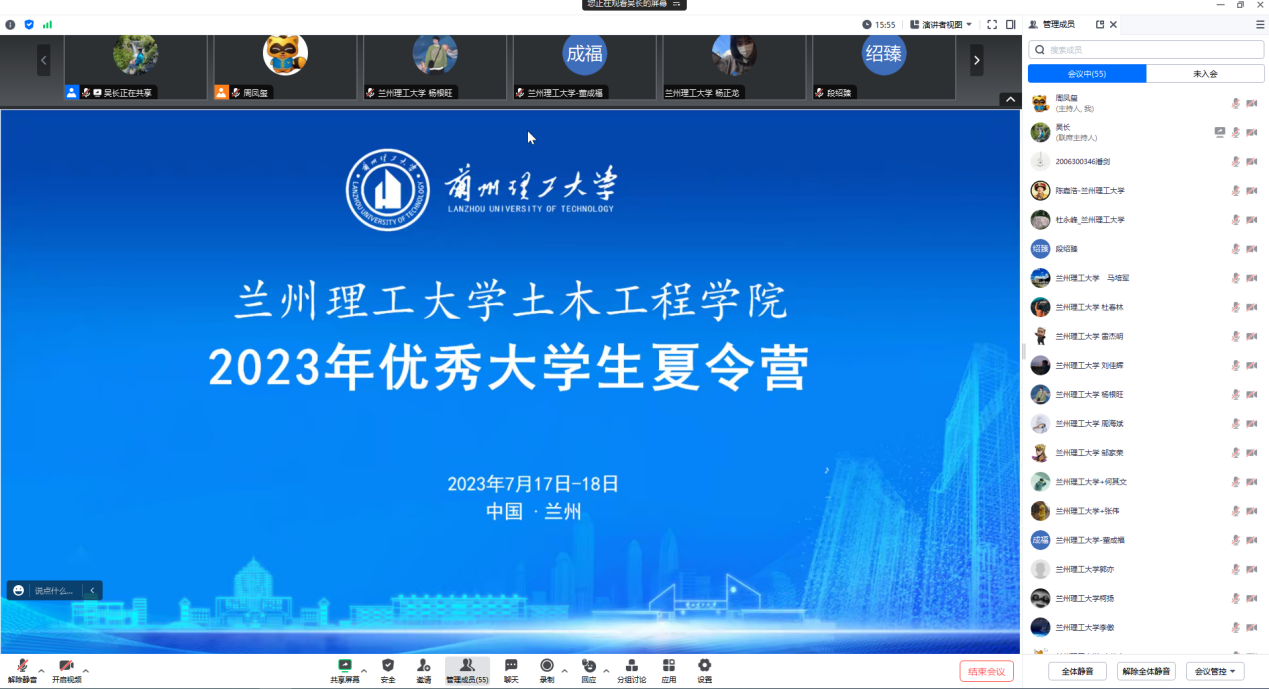Select the 会议中(55) tab
Image resolution: width=1269 pixels, height=689 pixels.
[1087, 74]
